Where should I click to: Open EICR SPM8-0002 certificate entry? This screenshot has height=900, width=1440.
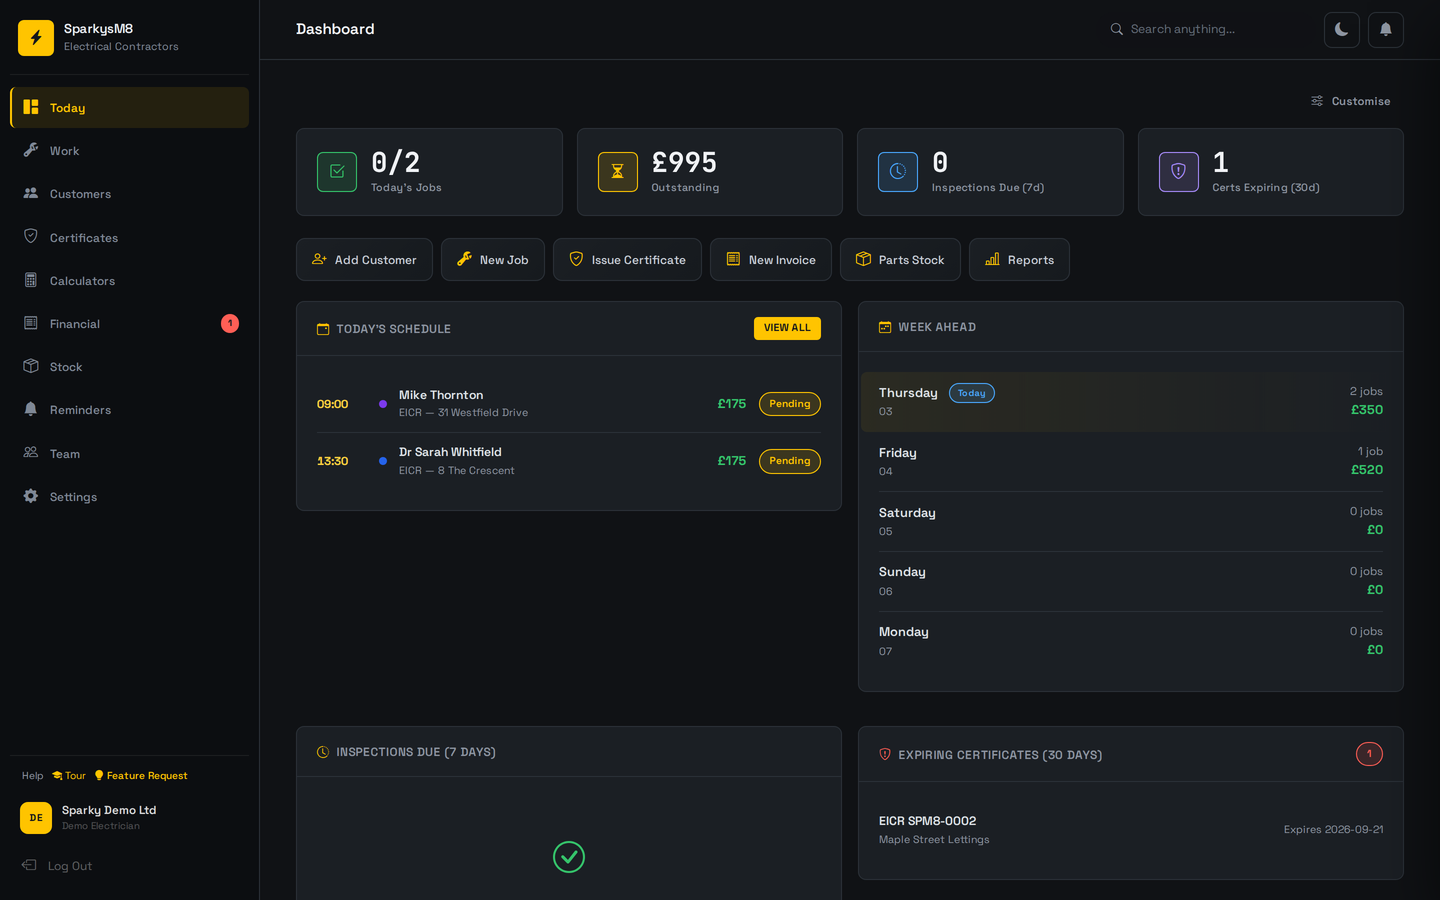click(x=1131, y=830)
